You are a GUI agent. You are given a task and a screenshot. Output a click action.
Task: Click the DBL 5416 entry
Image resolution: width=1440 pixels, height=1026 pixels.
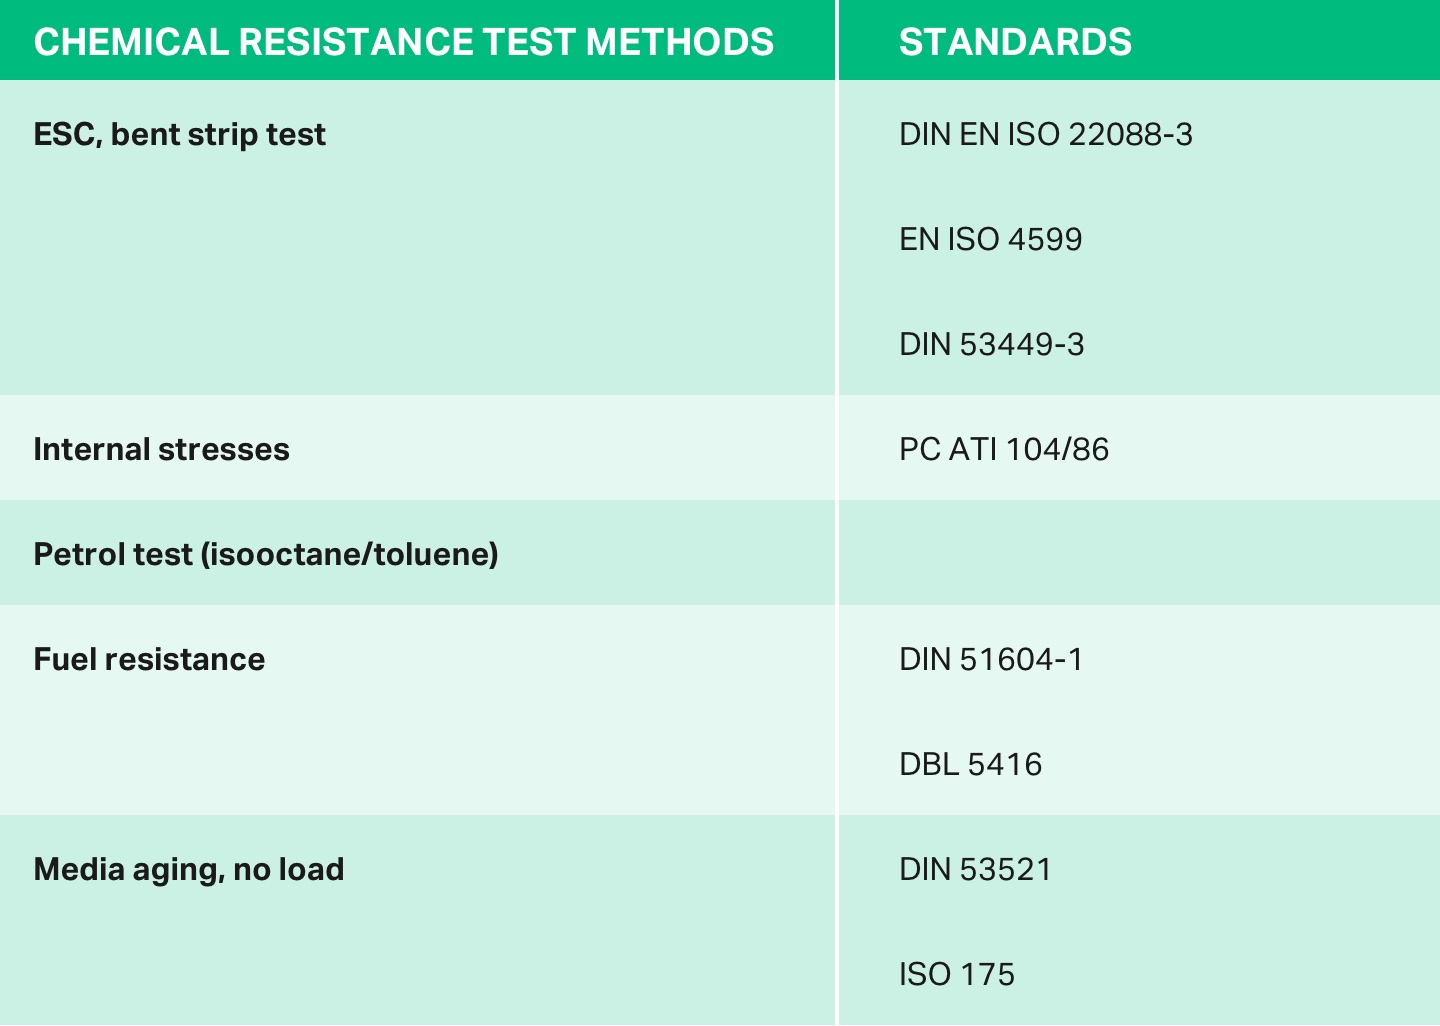point(970,765)
